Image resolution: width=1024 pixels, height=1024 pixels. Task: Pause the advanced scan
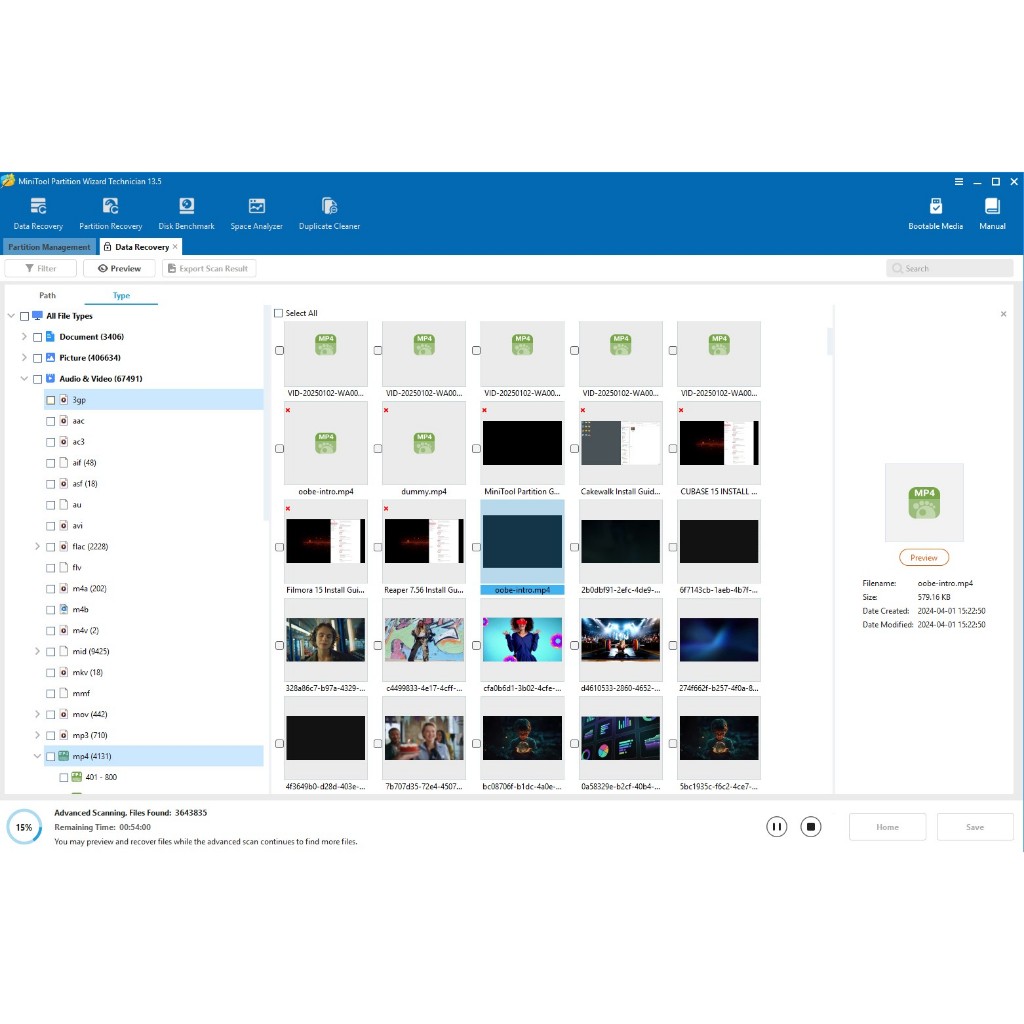tap(777, 827)
